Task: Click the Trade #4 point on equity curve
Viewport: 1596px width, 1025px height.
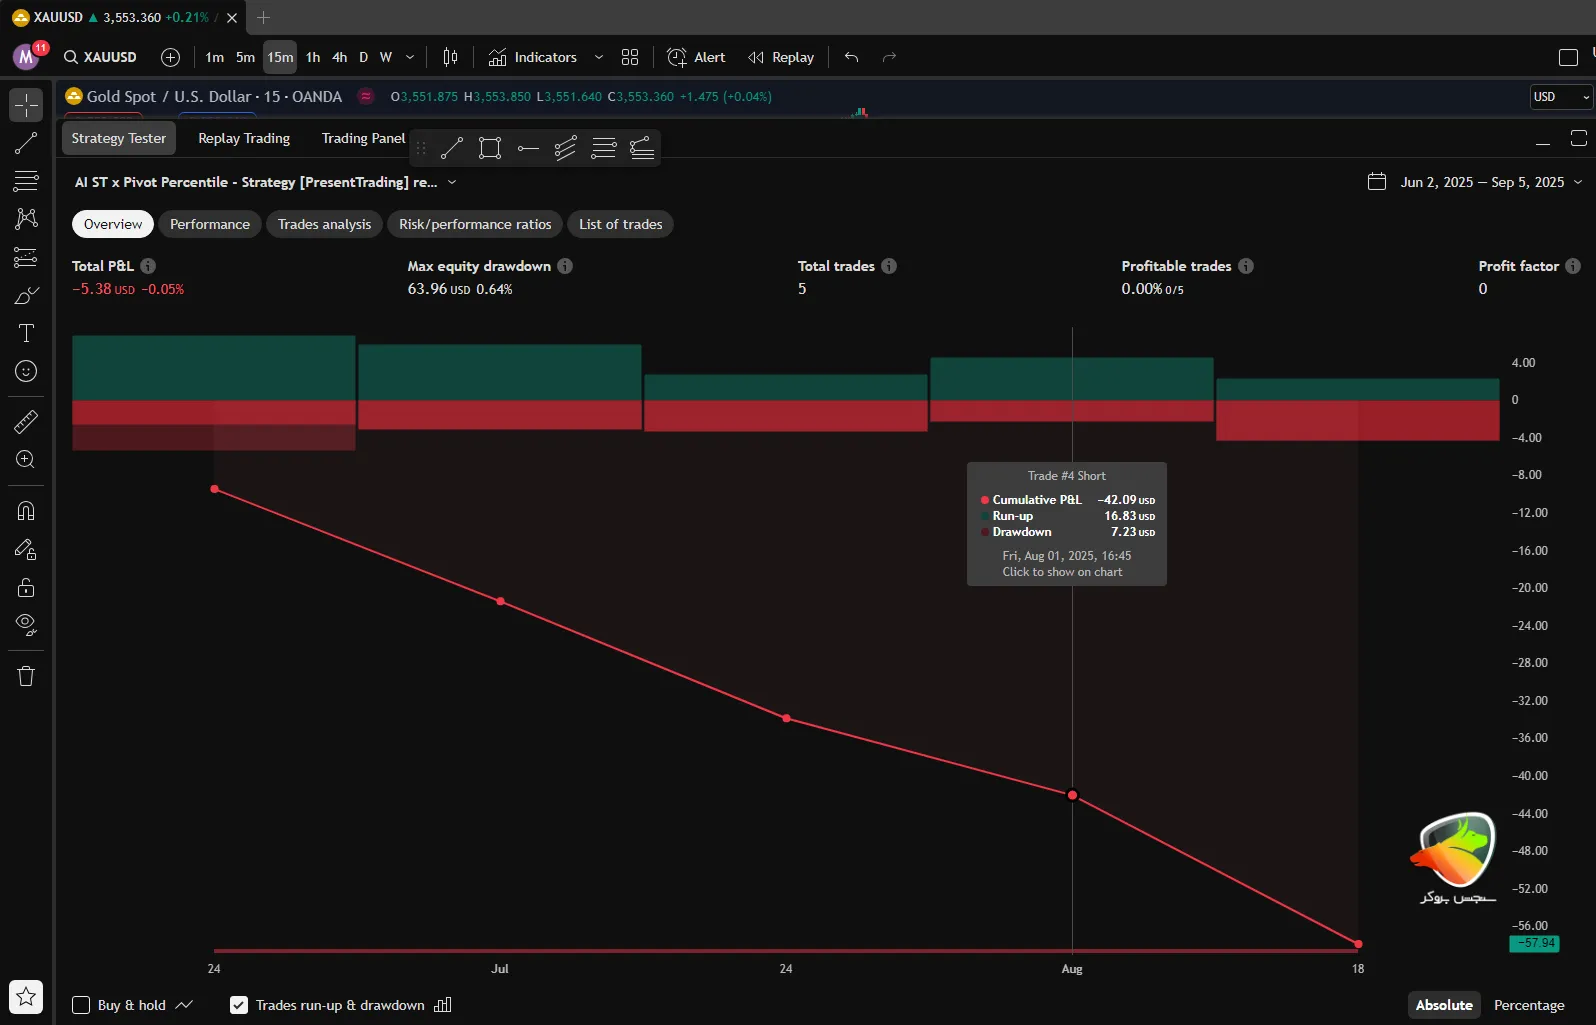Action: 1072,795
